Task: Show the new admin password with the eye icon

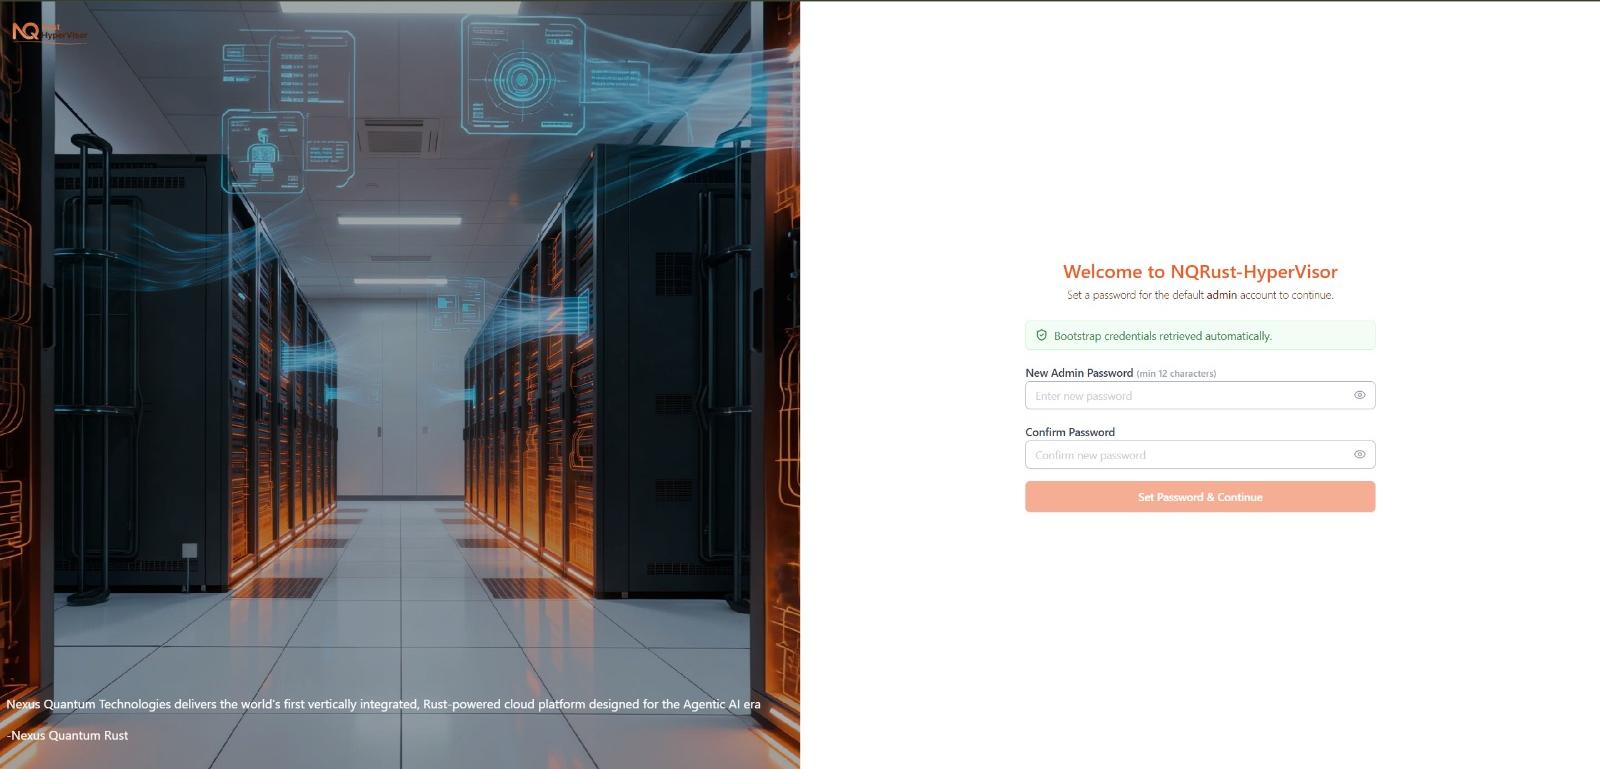Action: point(1359,395)
